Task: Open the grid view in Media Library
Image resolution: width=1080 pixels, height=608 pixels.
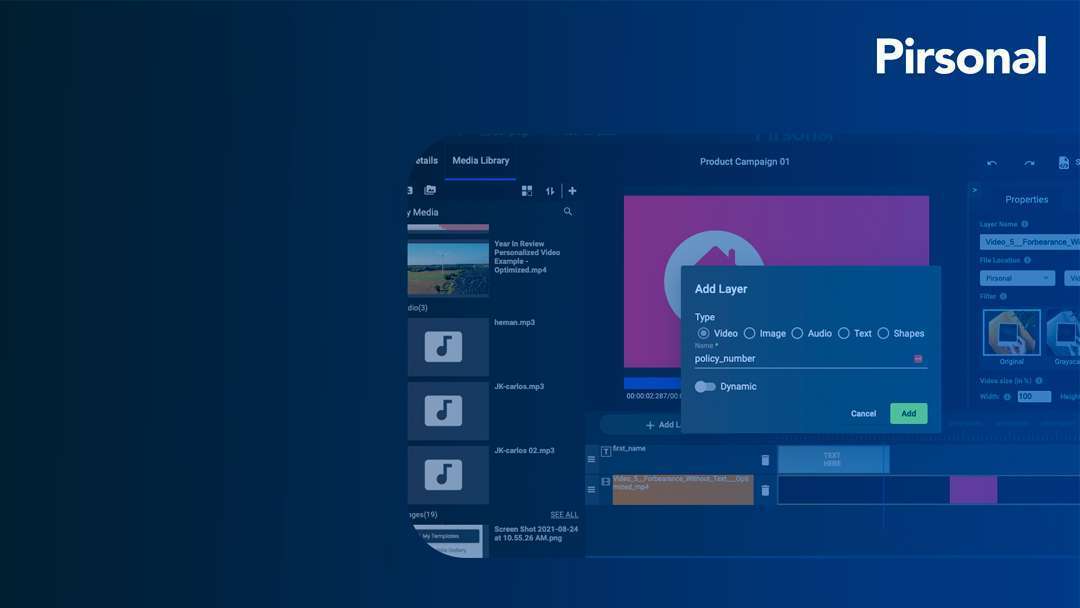Action: pos(527,190)
